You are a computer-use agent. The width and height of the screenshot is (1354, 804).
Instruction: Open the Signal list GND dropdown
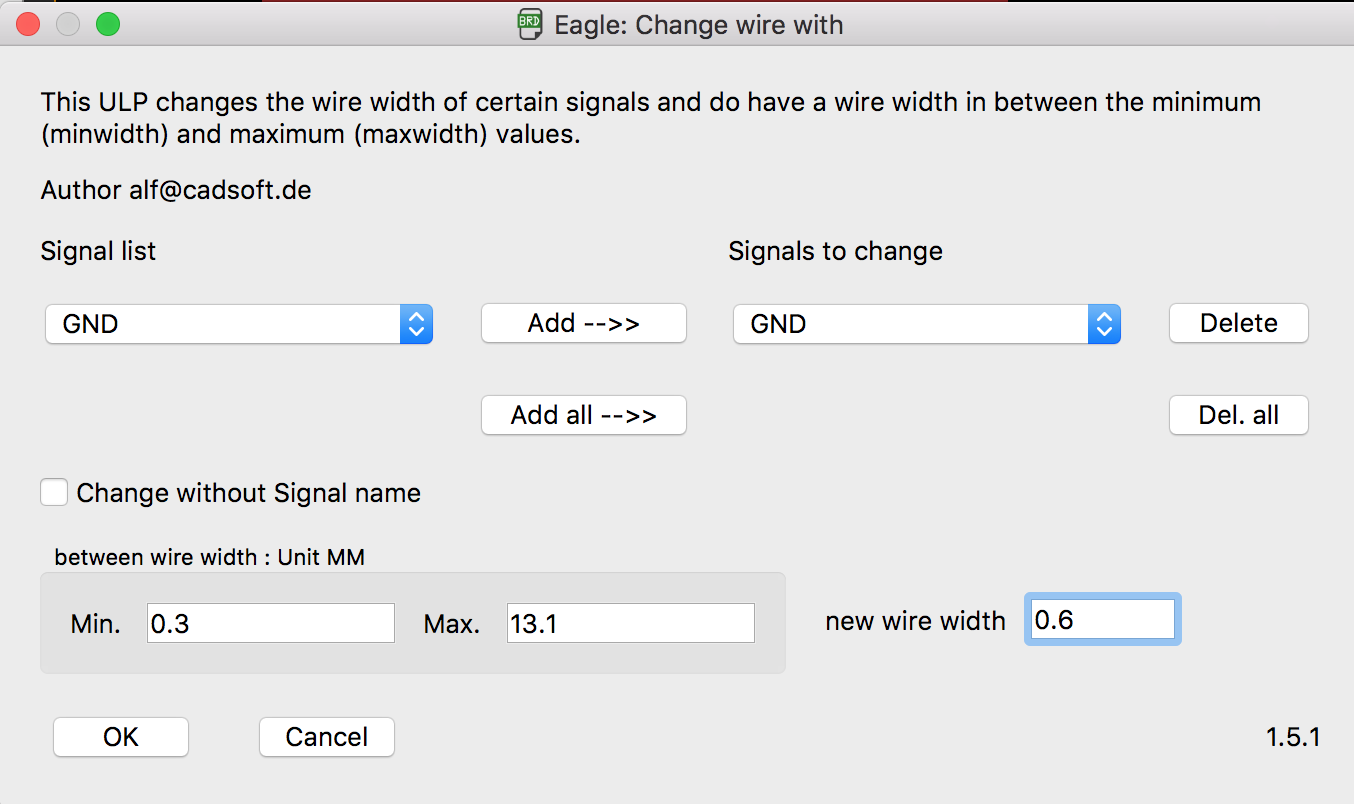[238, 324]
